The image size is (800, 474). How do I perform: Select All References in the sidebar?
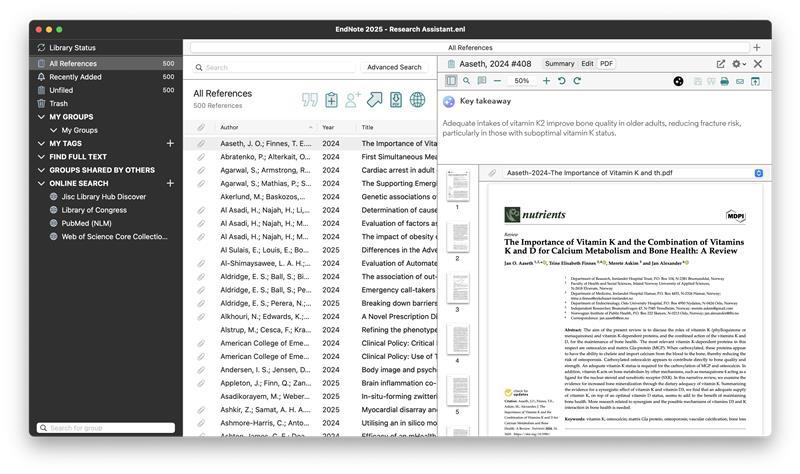tap(106, 63)
